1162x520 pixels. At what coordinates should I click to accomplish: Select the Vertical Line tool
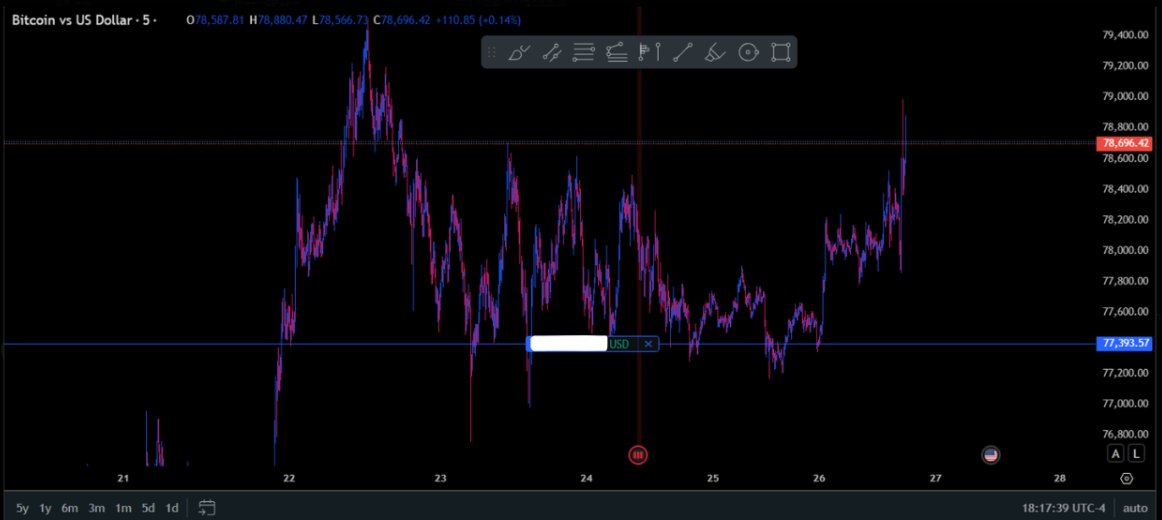(657, 53)
